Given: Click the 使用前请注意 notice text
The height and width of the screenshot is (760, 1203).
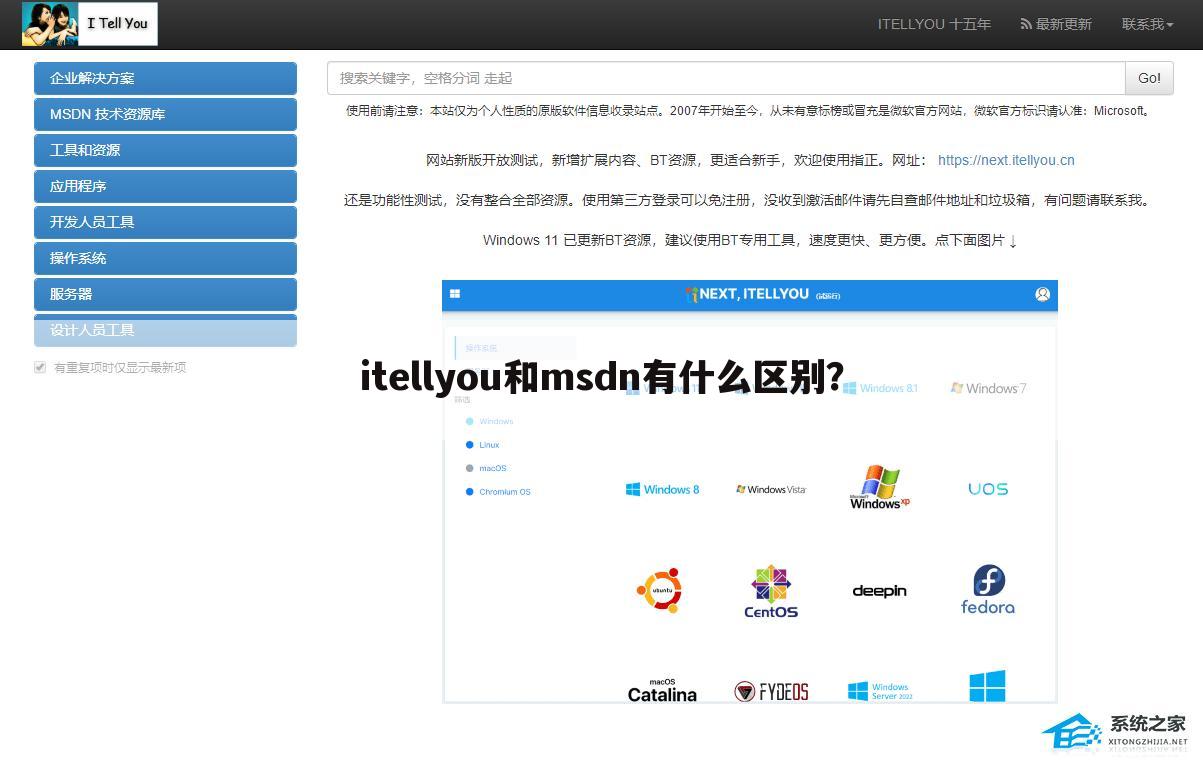Looking at the screenshot, I should [x=749, y=111].
